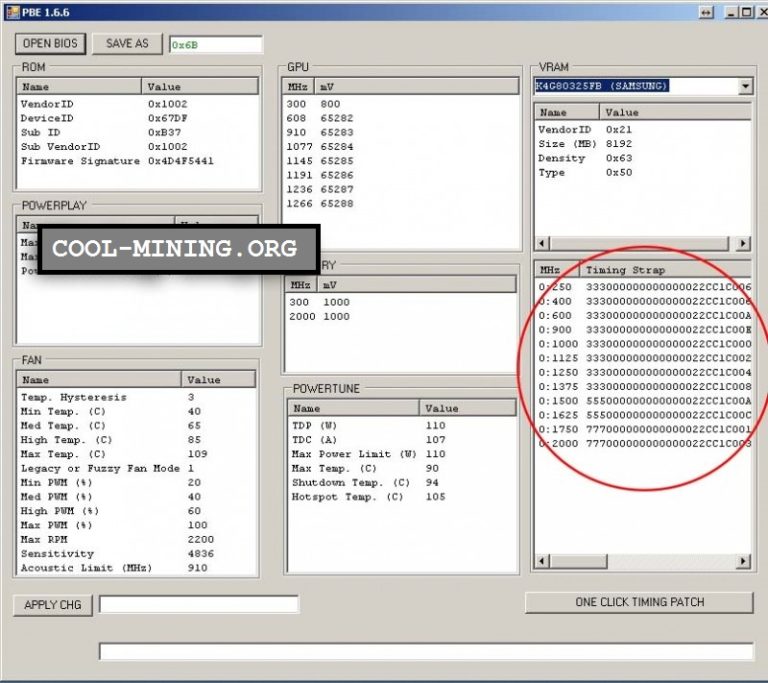This screenshot has height=683, width=768.
Task: Click the ONE CLICK TIMING PATCH button
Action: [639, 602]
